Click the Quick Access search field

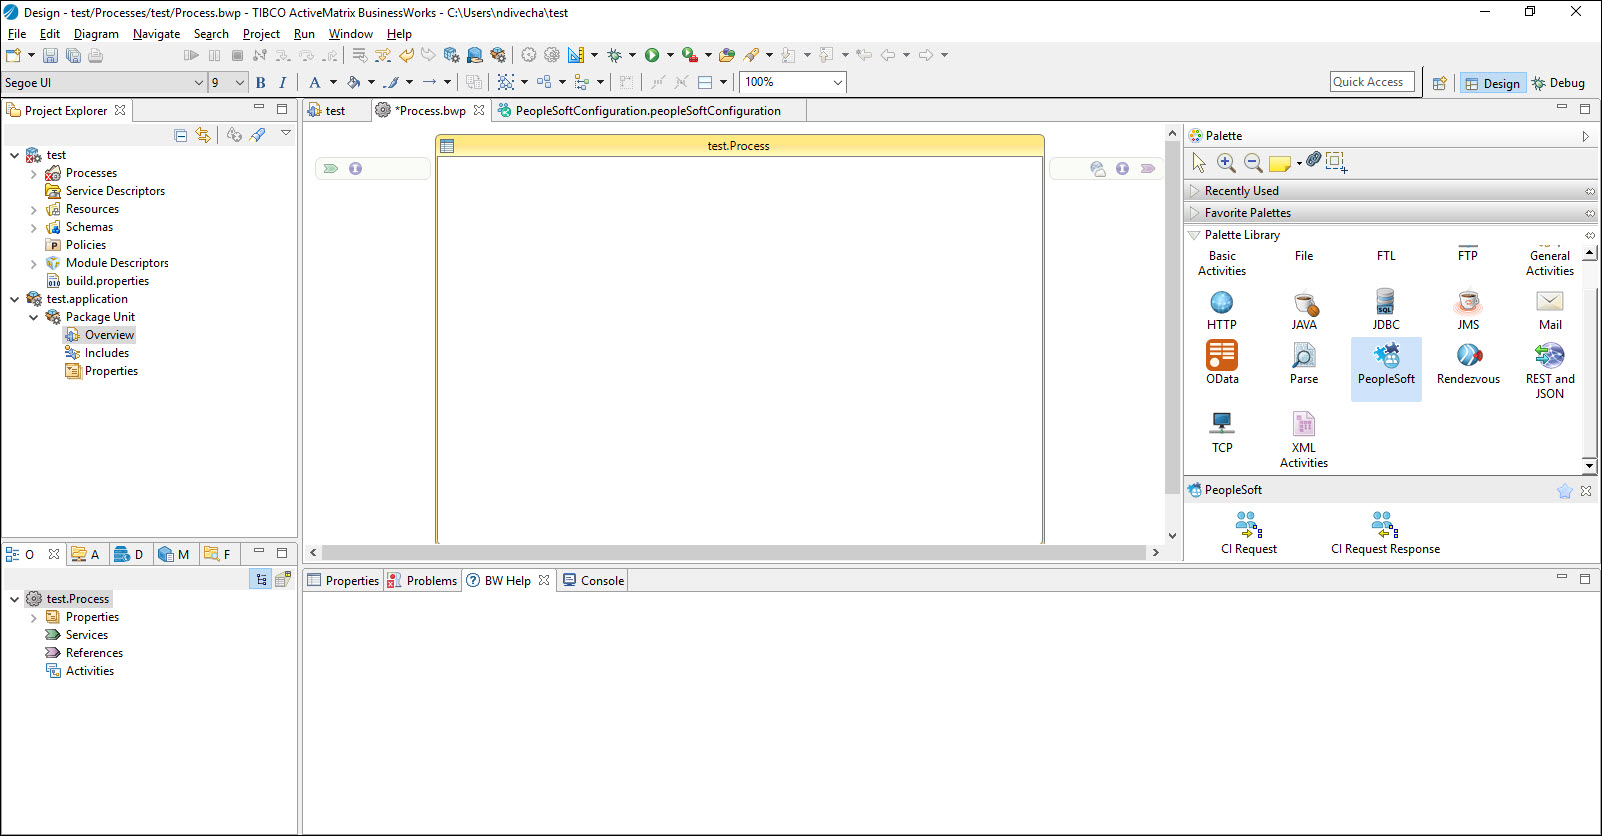1372,82
